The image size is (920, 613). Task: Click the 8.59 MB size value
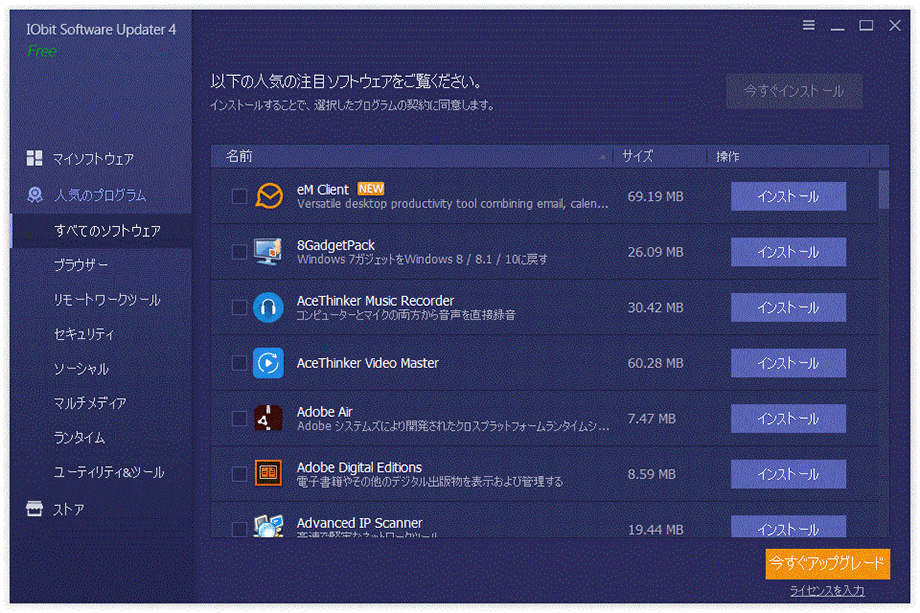coord(651,474)
